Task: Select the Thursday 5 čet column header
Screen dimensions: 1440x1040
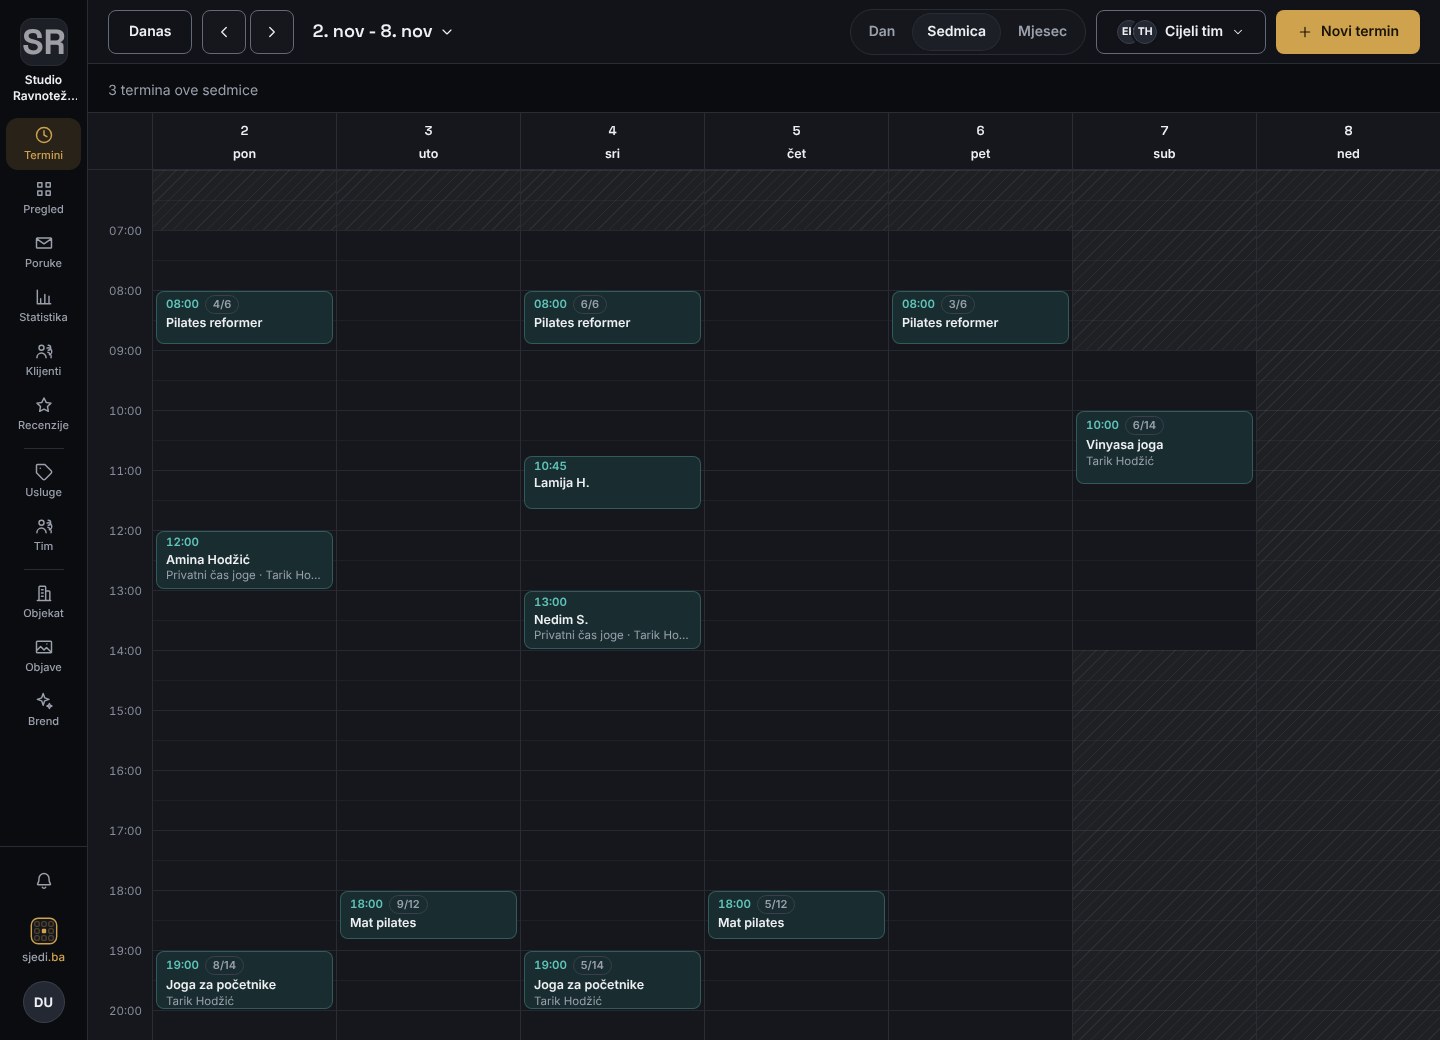Action: (796, 141)
